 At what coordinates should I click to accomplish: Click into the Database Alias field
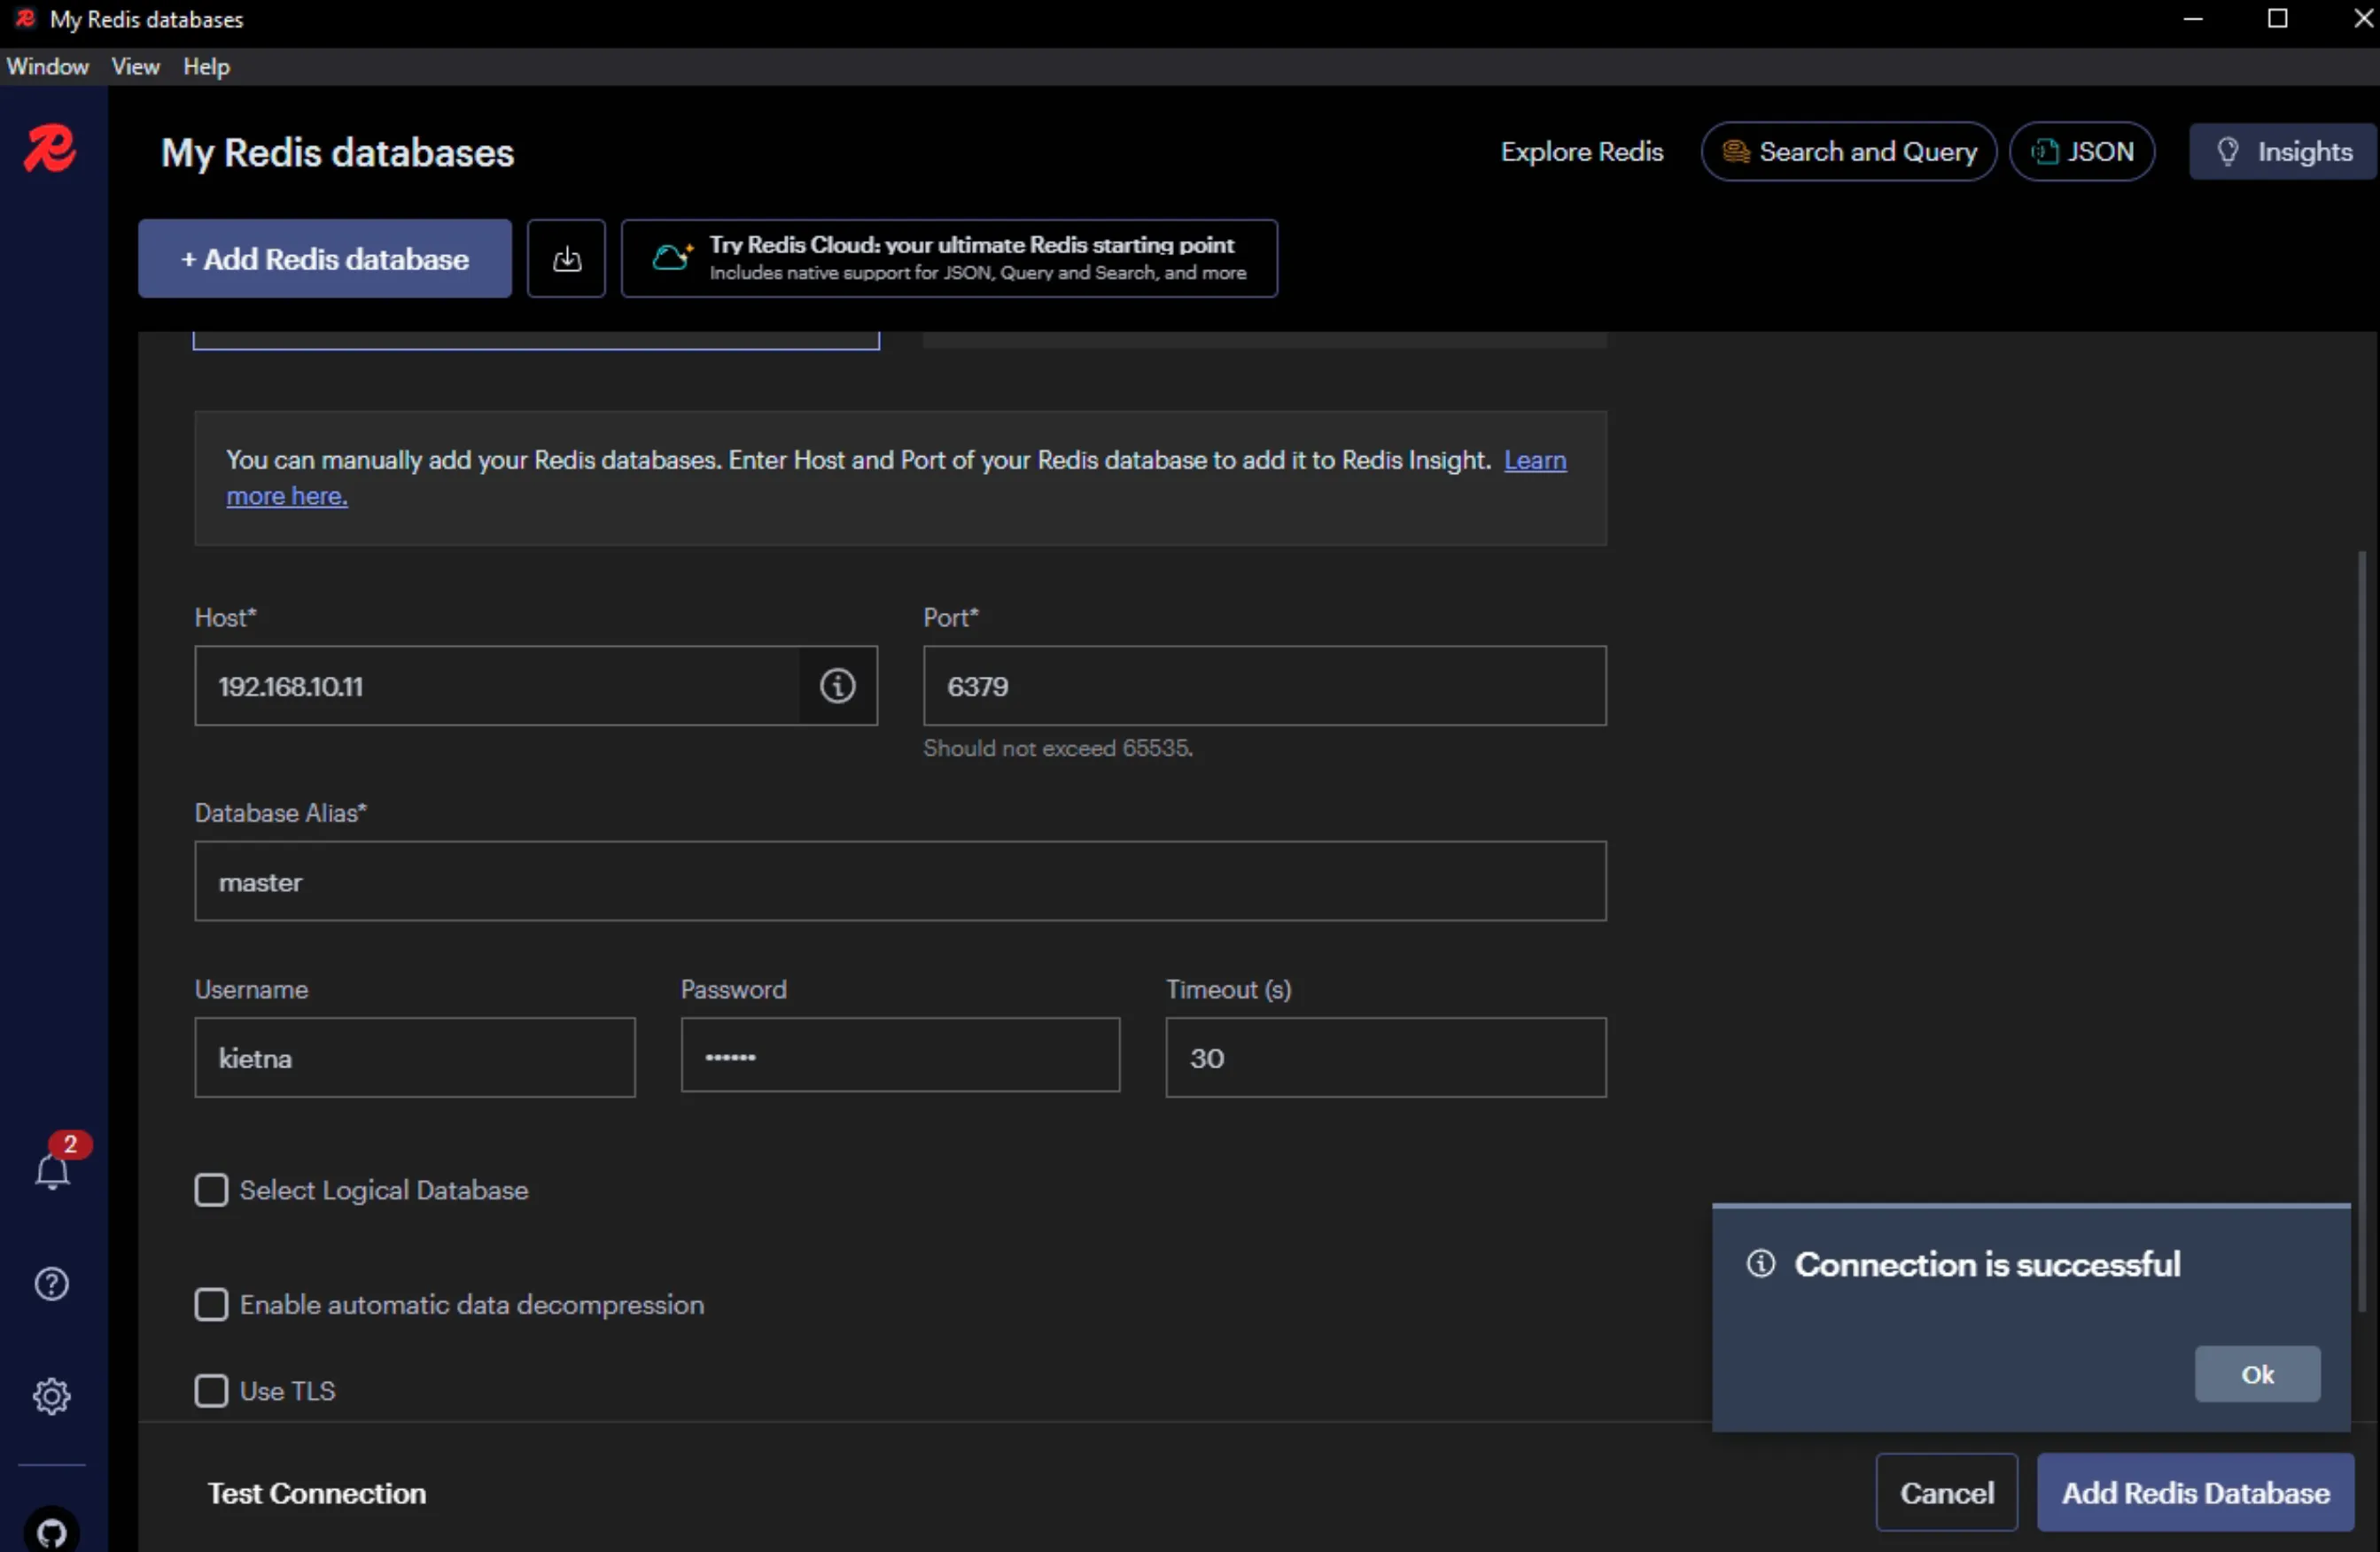901,881
